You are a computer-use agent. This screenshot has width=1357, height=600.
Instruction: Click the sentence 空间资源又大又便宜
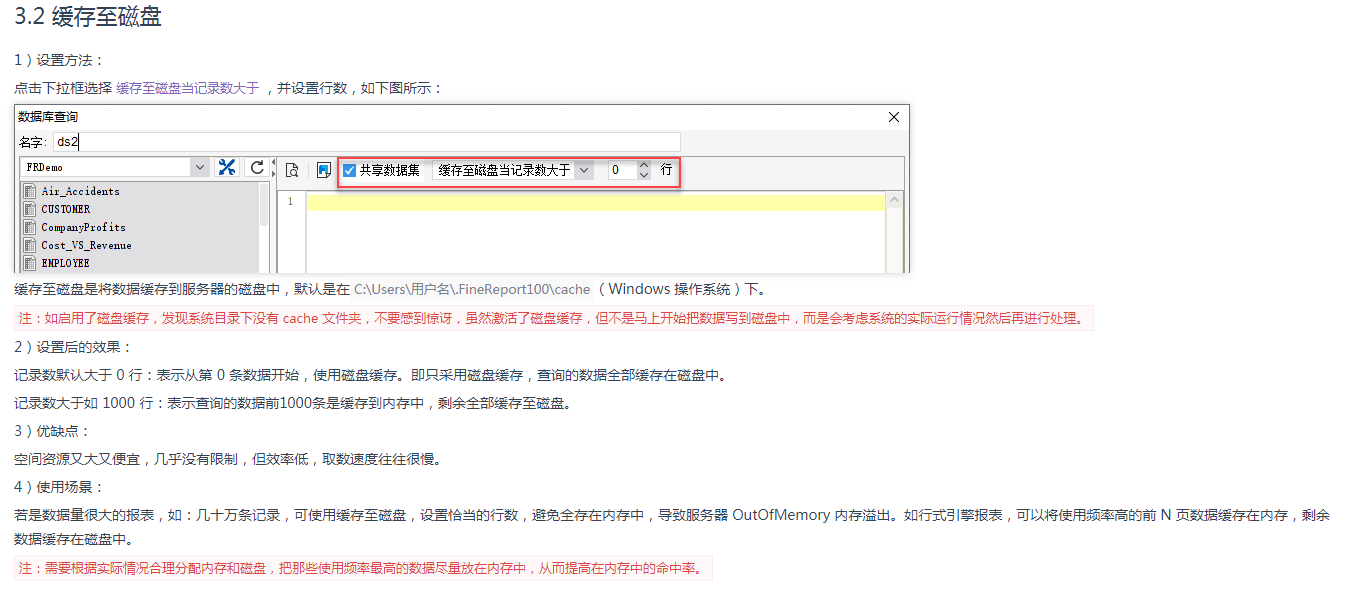click(228, 459)
